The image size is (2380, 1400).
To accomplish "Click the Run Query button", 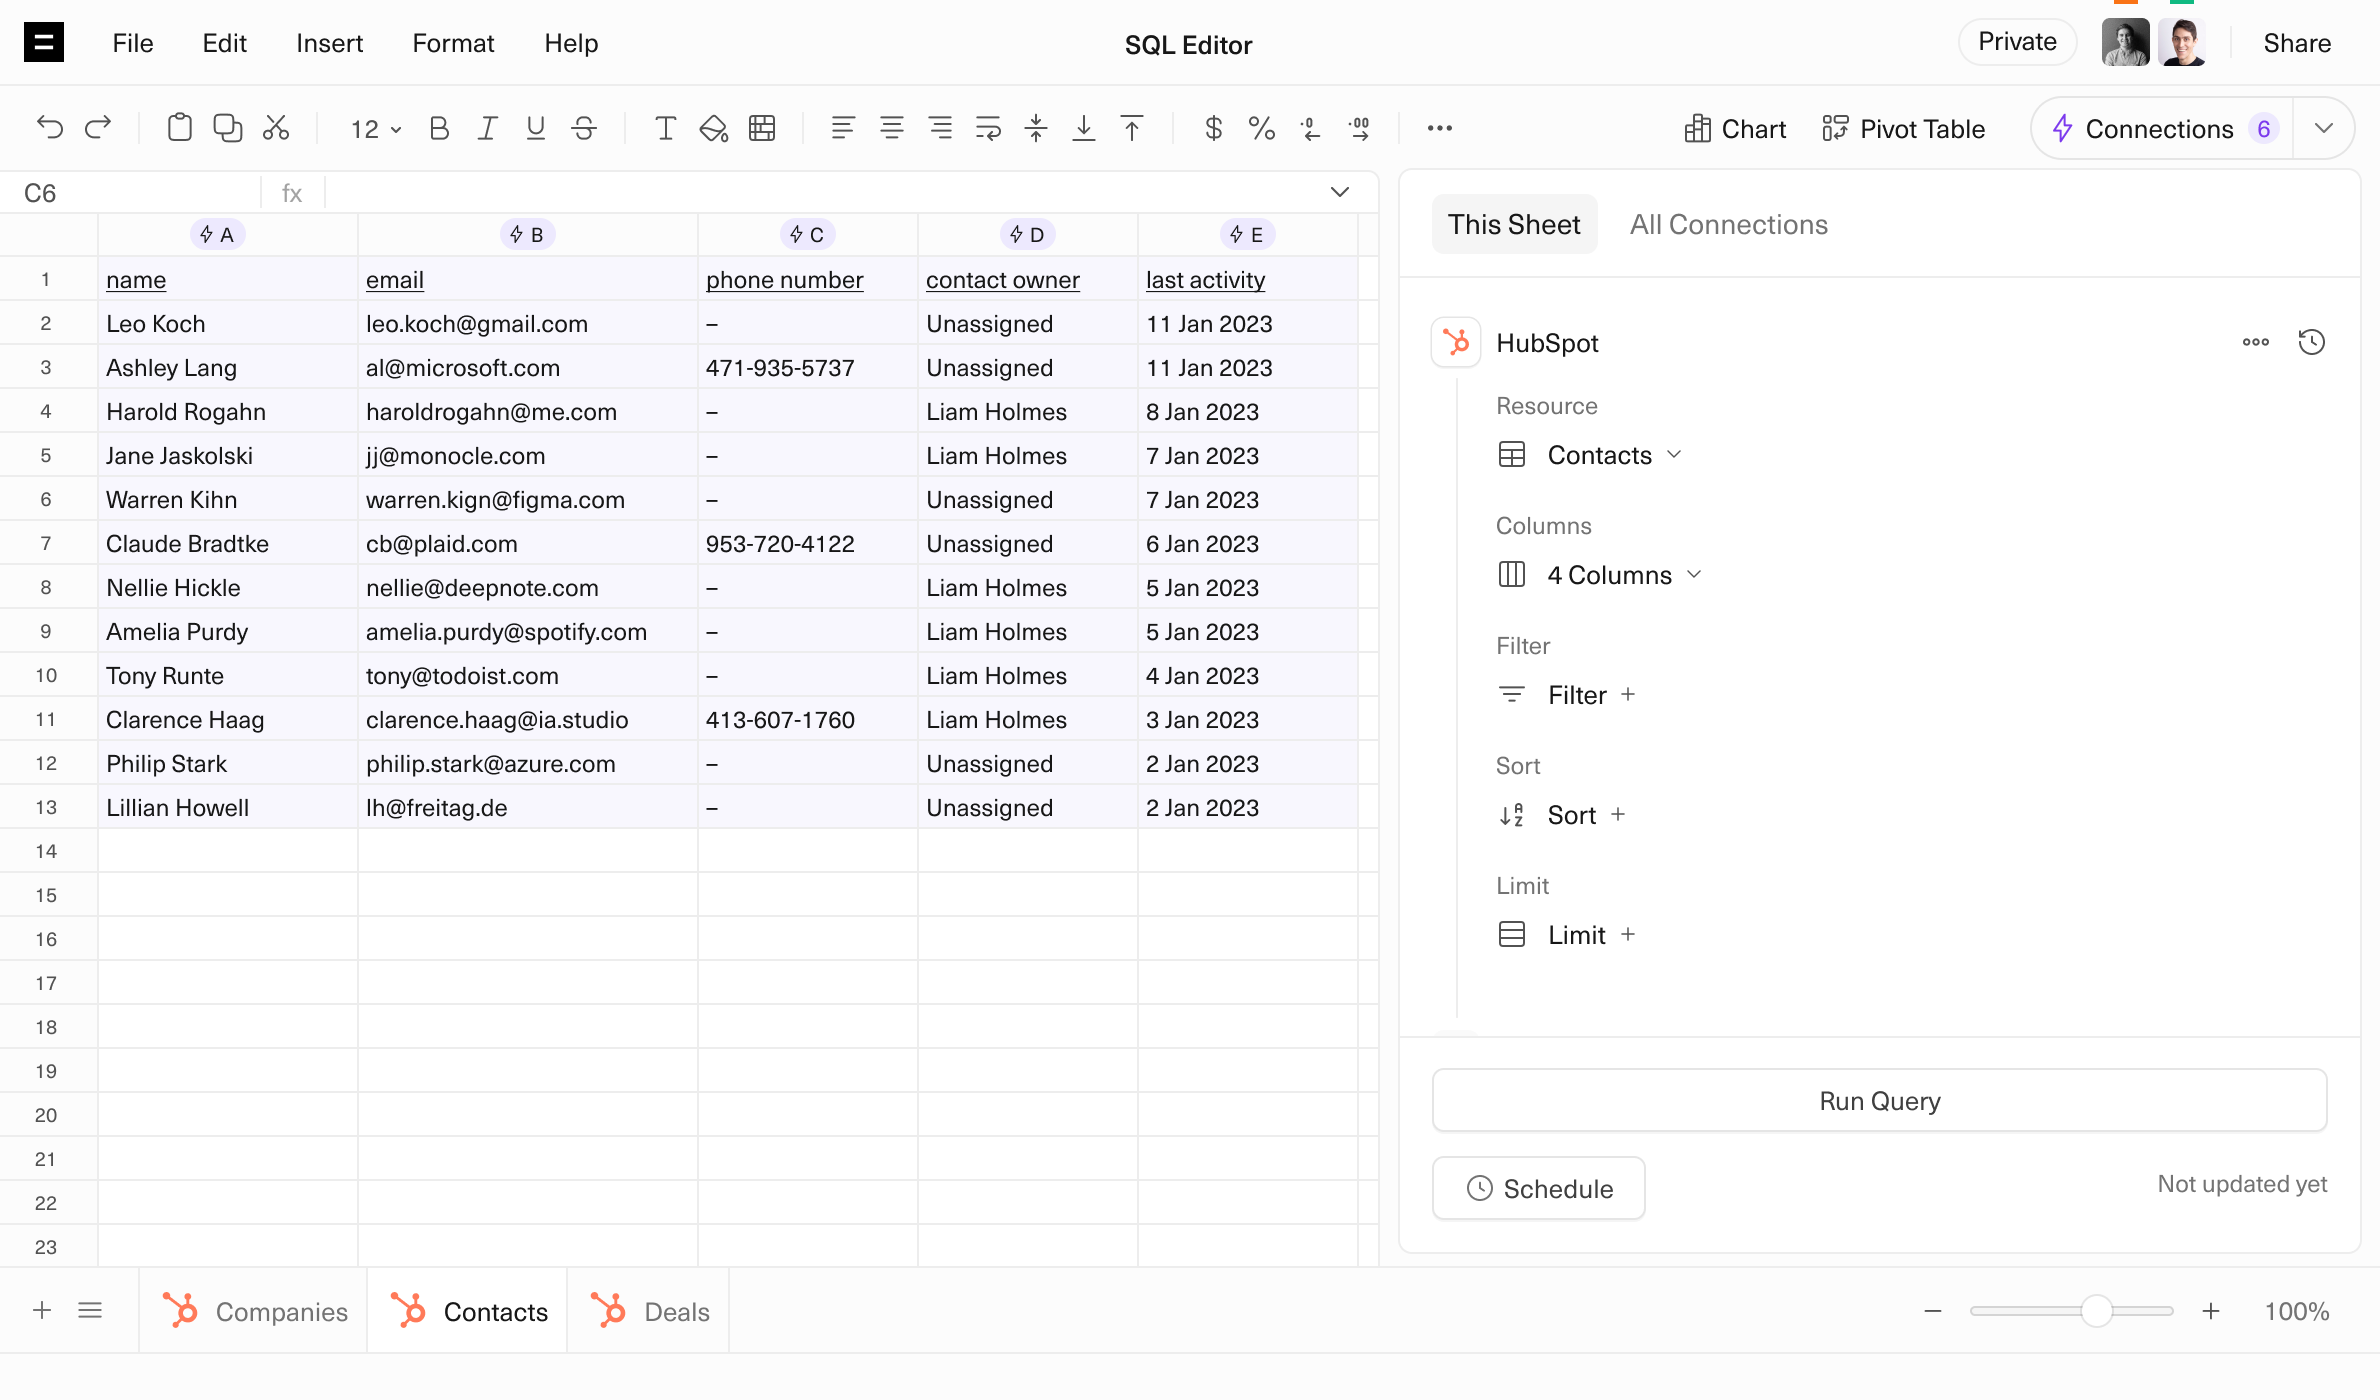I will click(x=1879, y=1101).
